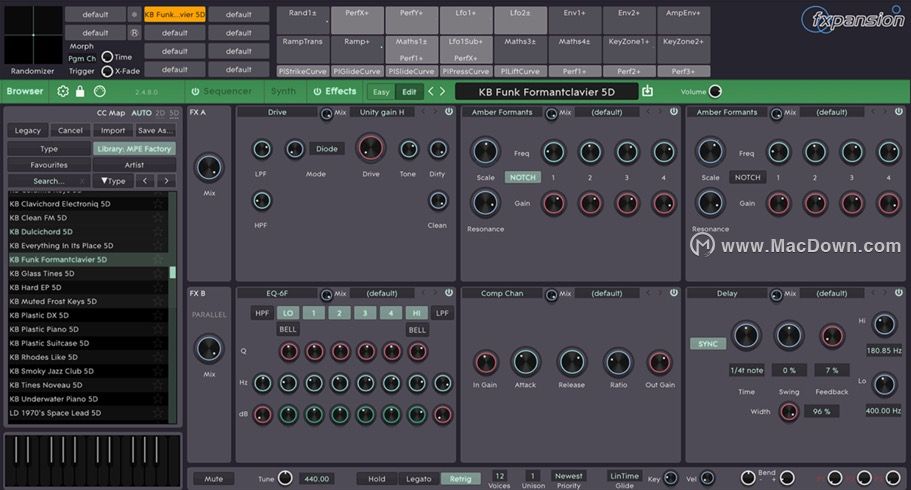Screen dimensions: 911x490
Task: Toggle power icon of right Amber Formants
Action: point(899,112)
